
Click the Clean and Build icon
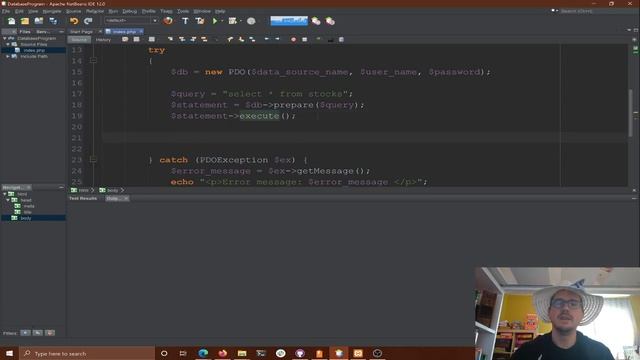pos(200,21)
